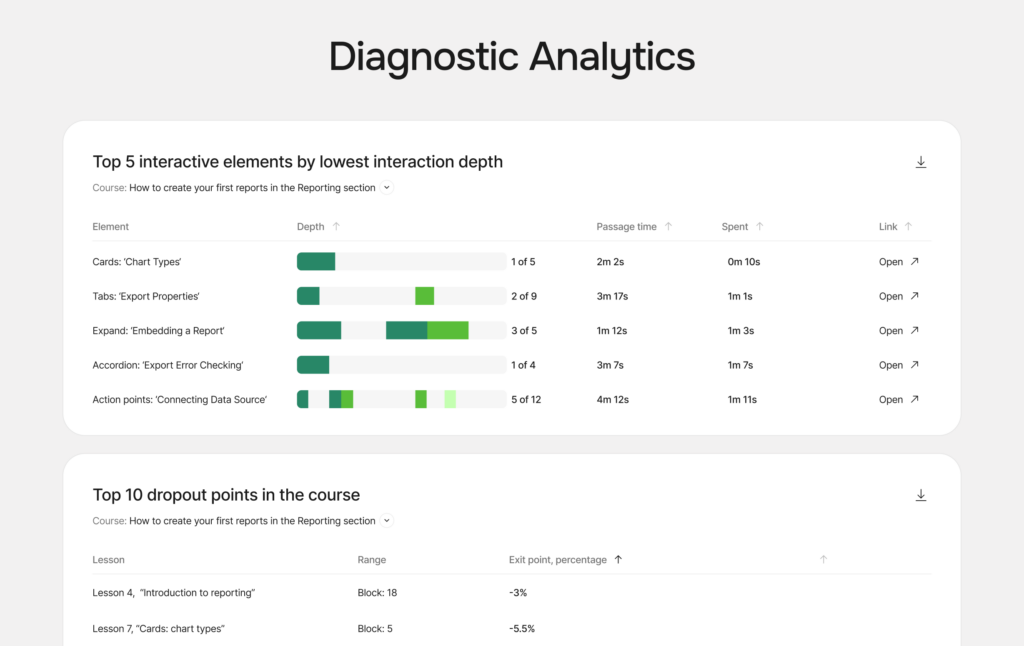Select Lesson 7 'Cards: chart types' row
Screen dimensions: 1024x646
[x=158, y=628]
